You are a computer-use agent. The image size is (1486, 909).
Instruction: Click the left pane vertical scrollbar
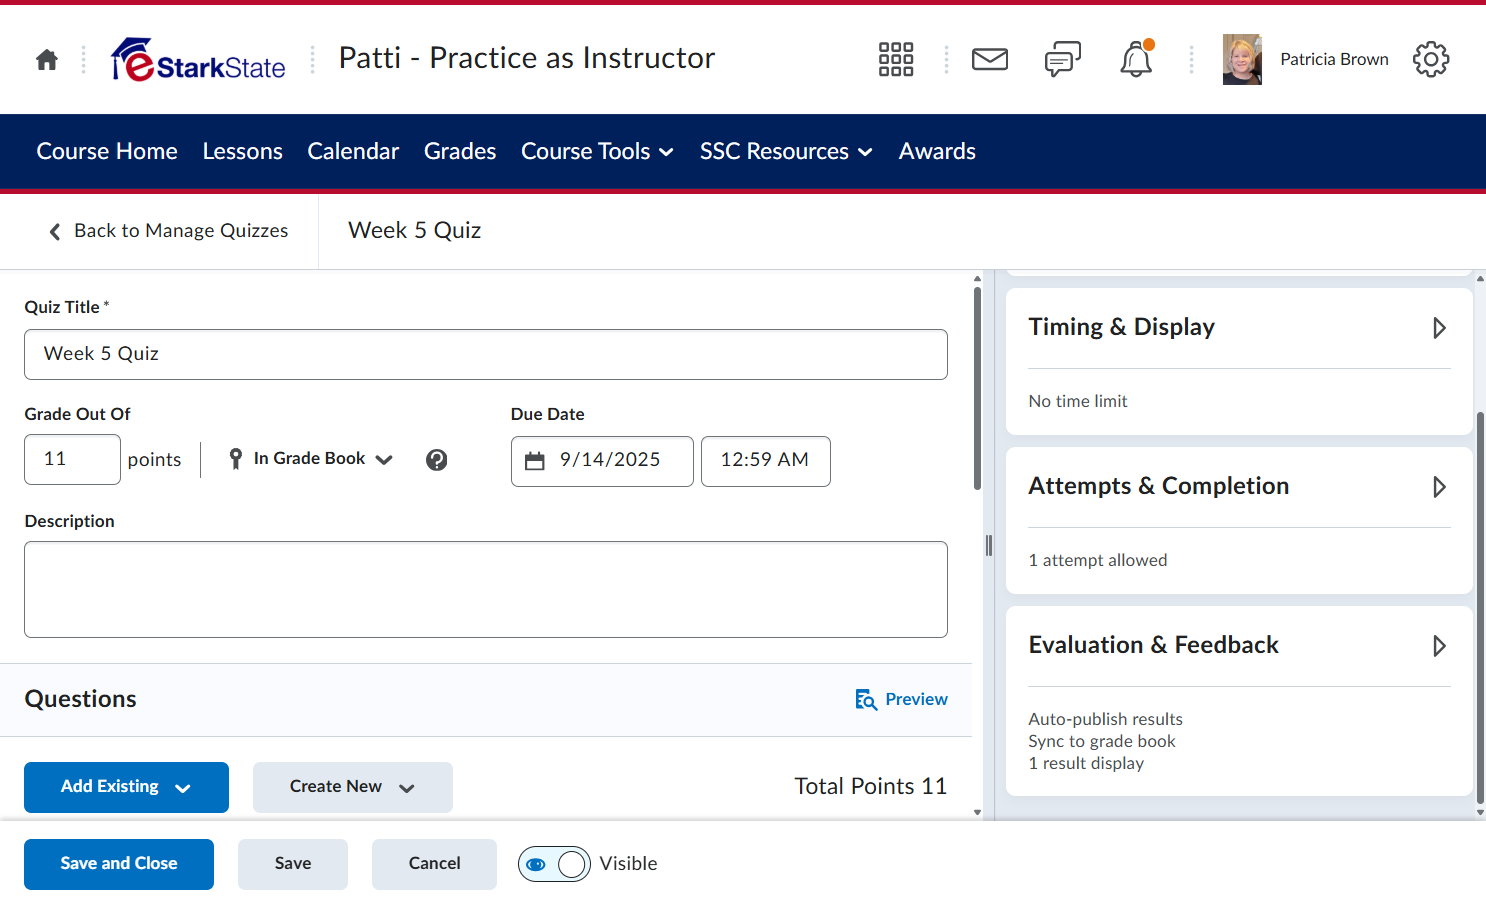click(978, 390)
